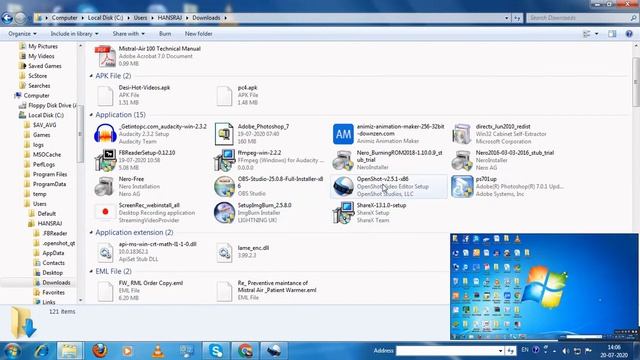Select the Desi-Hot-Videos.apk file icon

point(105,95)
